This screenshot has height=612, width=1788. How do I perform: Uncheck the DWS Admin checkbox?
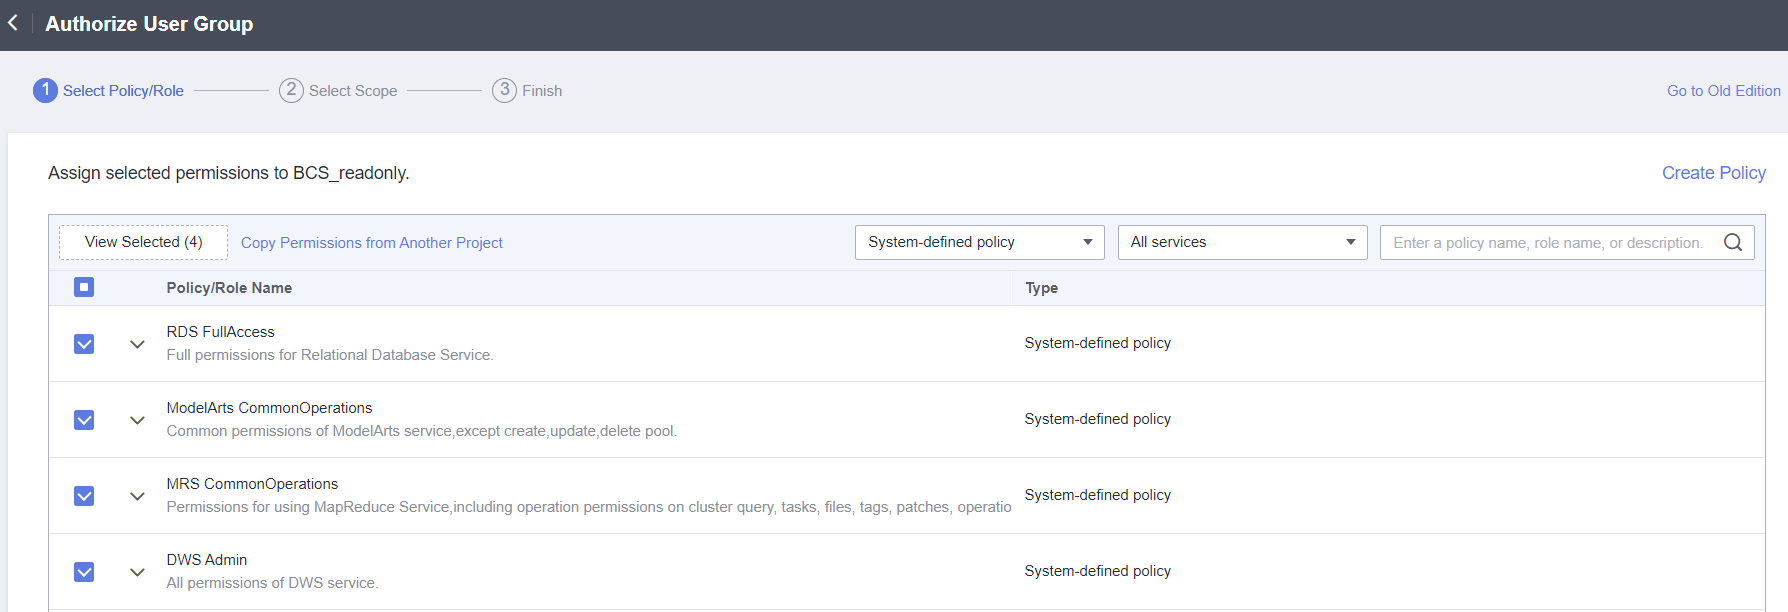pyautogui.click(x=84, y=572)
